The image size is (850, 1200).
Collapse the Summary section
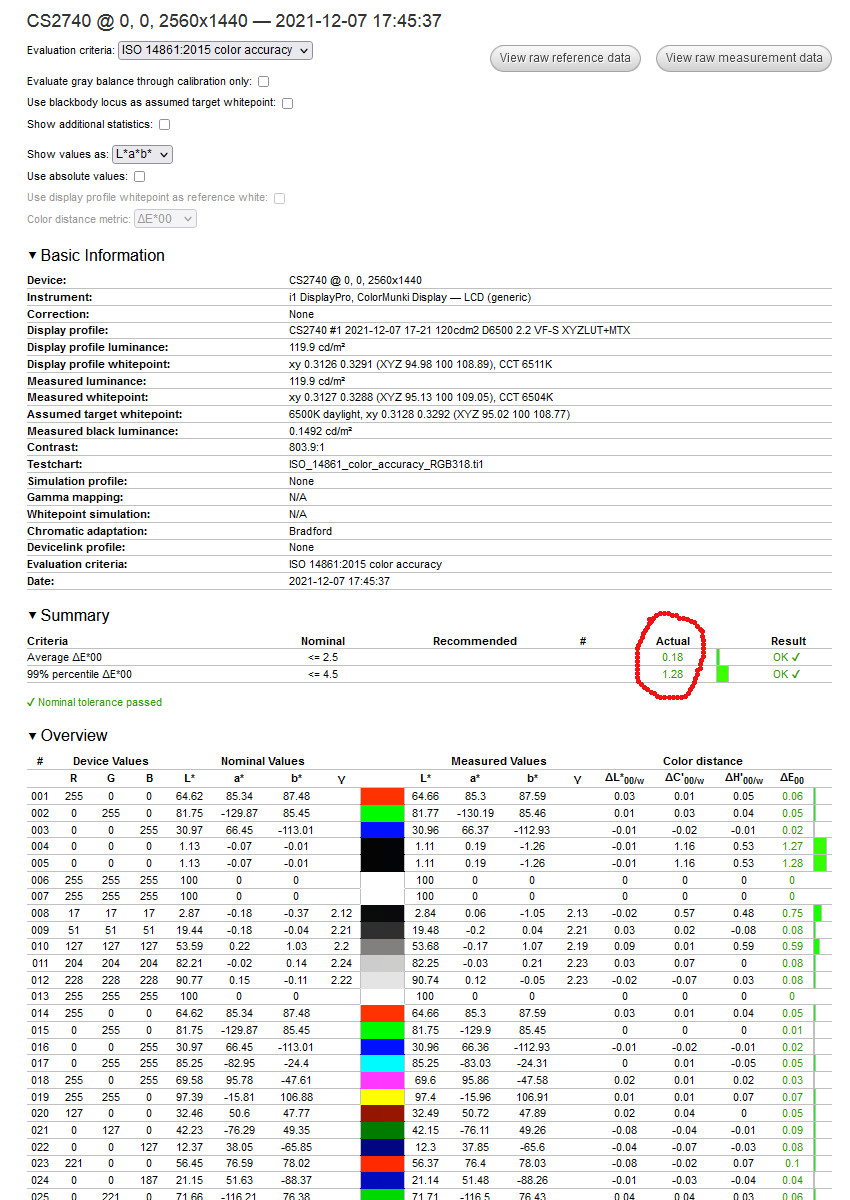coord(32,615)
